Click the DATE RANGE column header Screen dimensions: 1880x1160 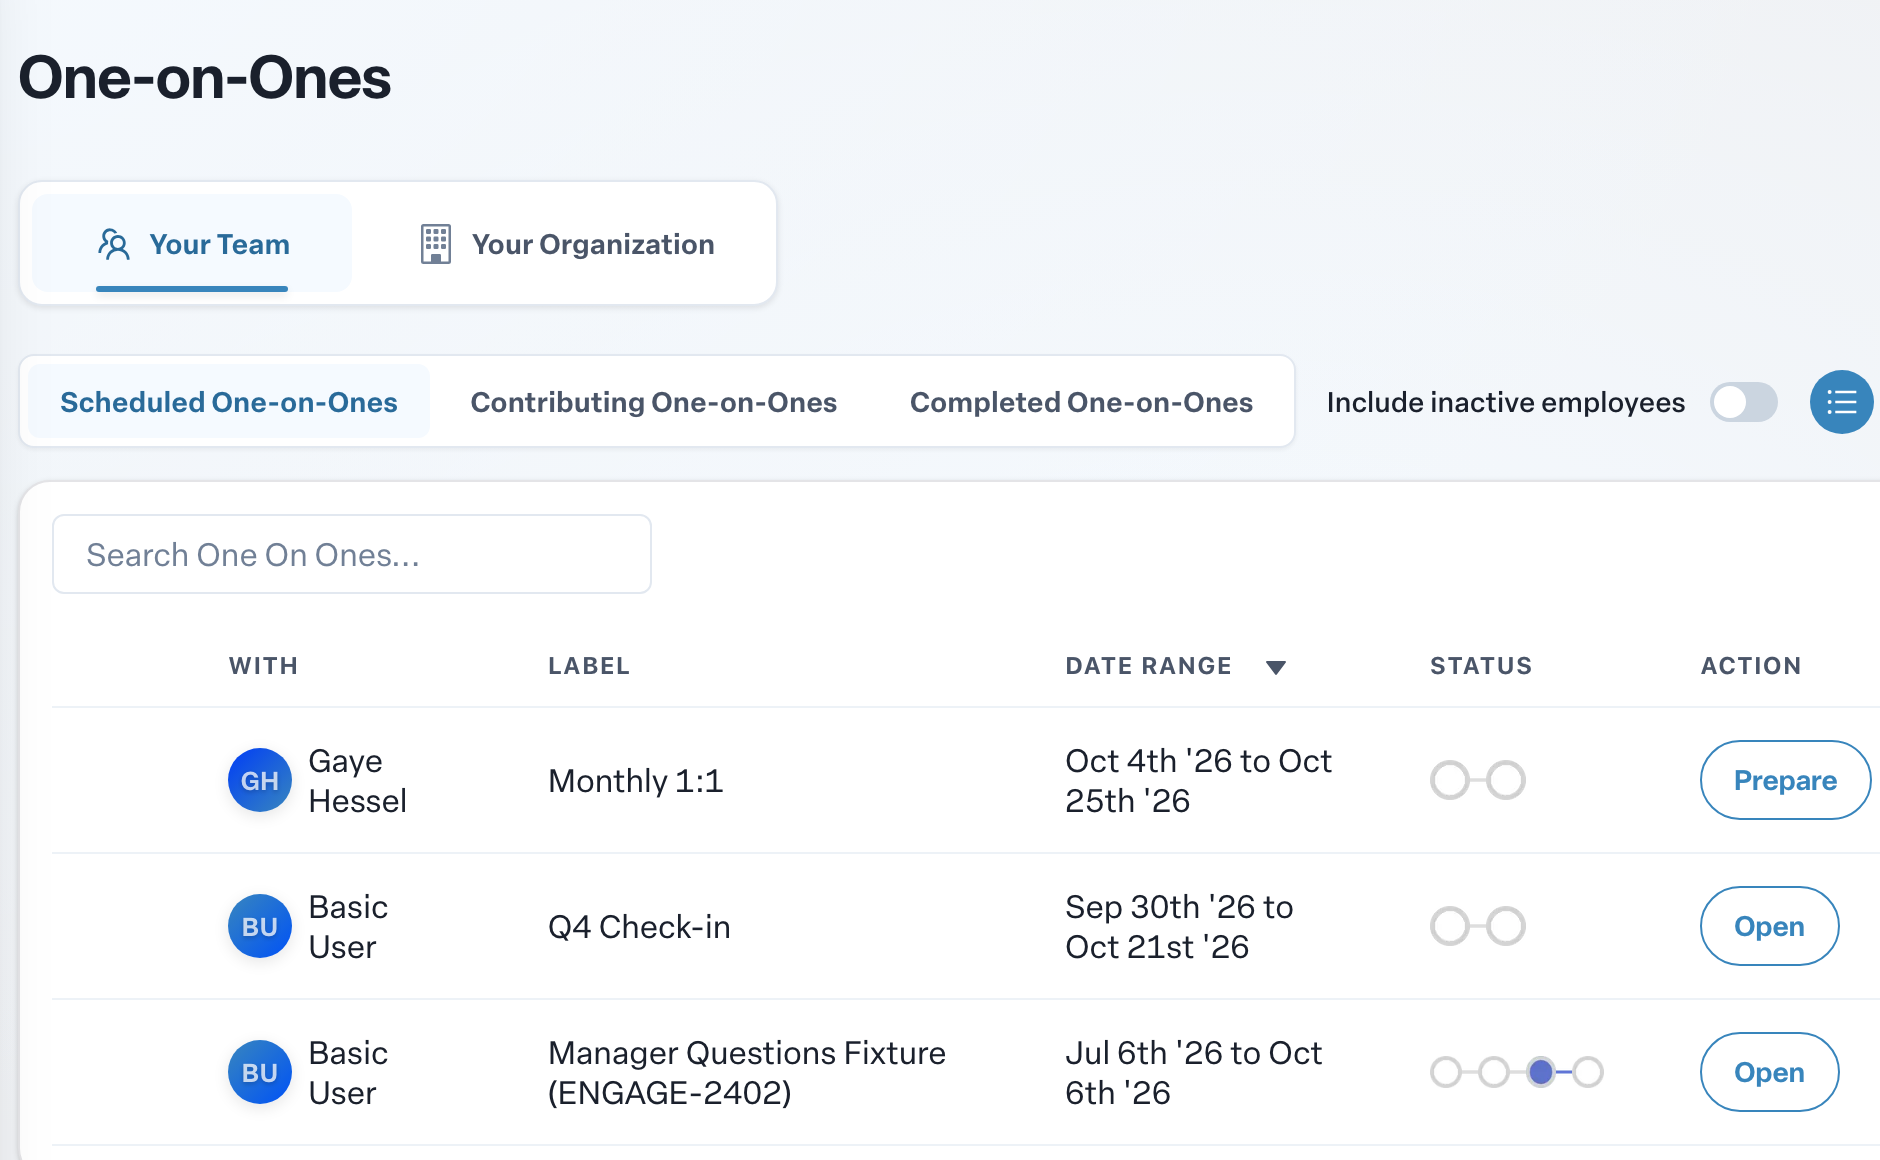pyautogui.click(x=1148, y=666)
